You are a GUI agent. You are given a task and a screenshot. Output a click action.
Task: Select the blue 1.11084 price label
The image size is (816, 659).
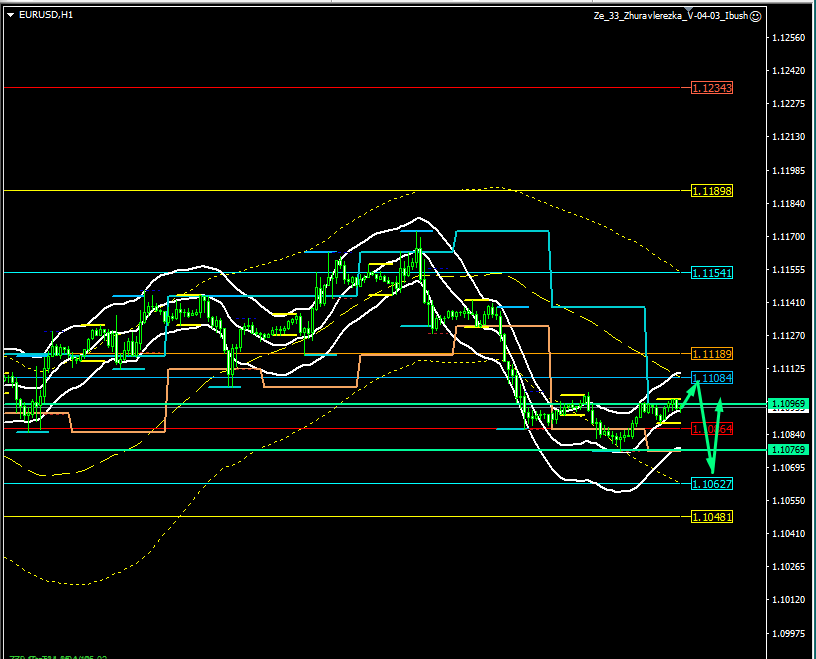coord(712,378)
